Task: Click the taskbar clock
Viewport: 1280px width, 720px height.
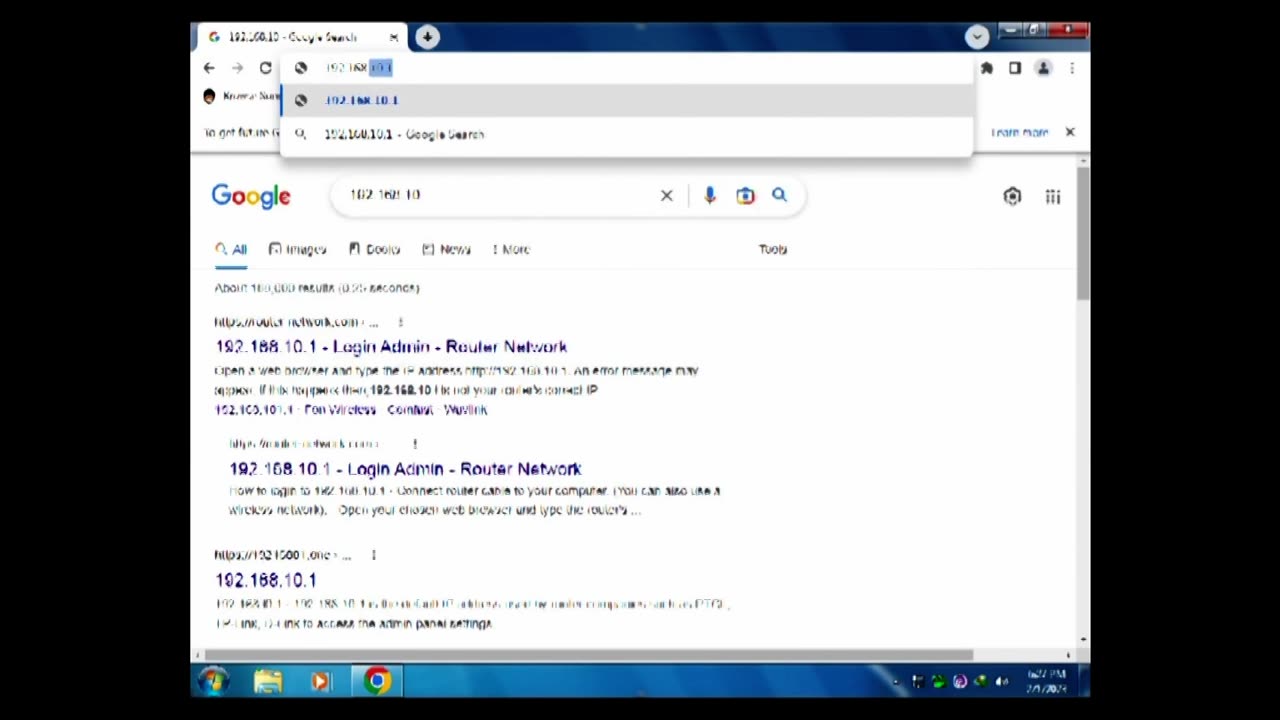Action: click(1047, 681)
